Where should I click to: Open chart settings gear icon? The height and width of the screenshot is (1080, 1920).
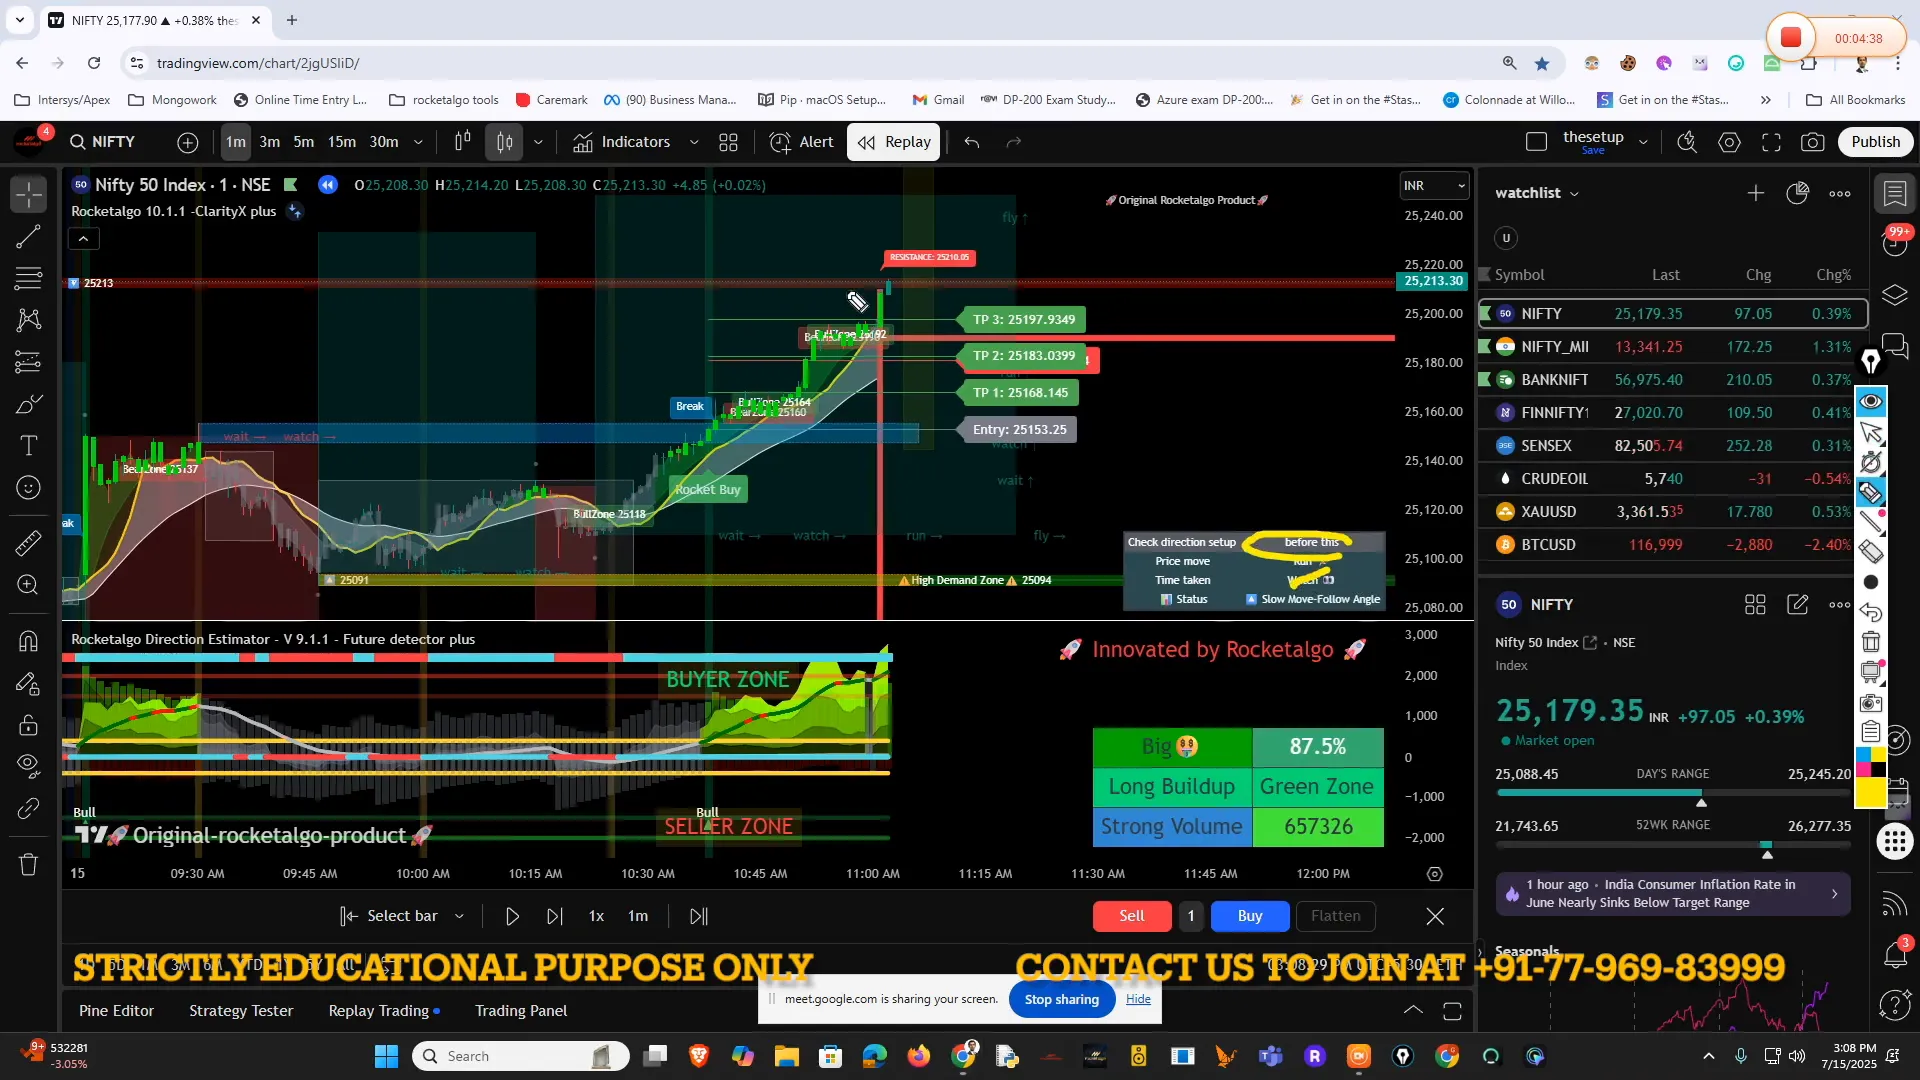(1729, 142)
